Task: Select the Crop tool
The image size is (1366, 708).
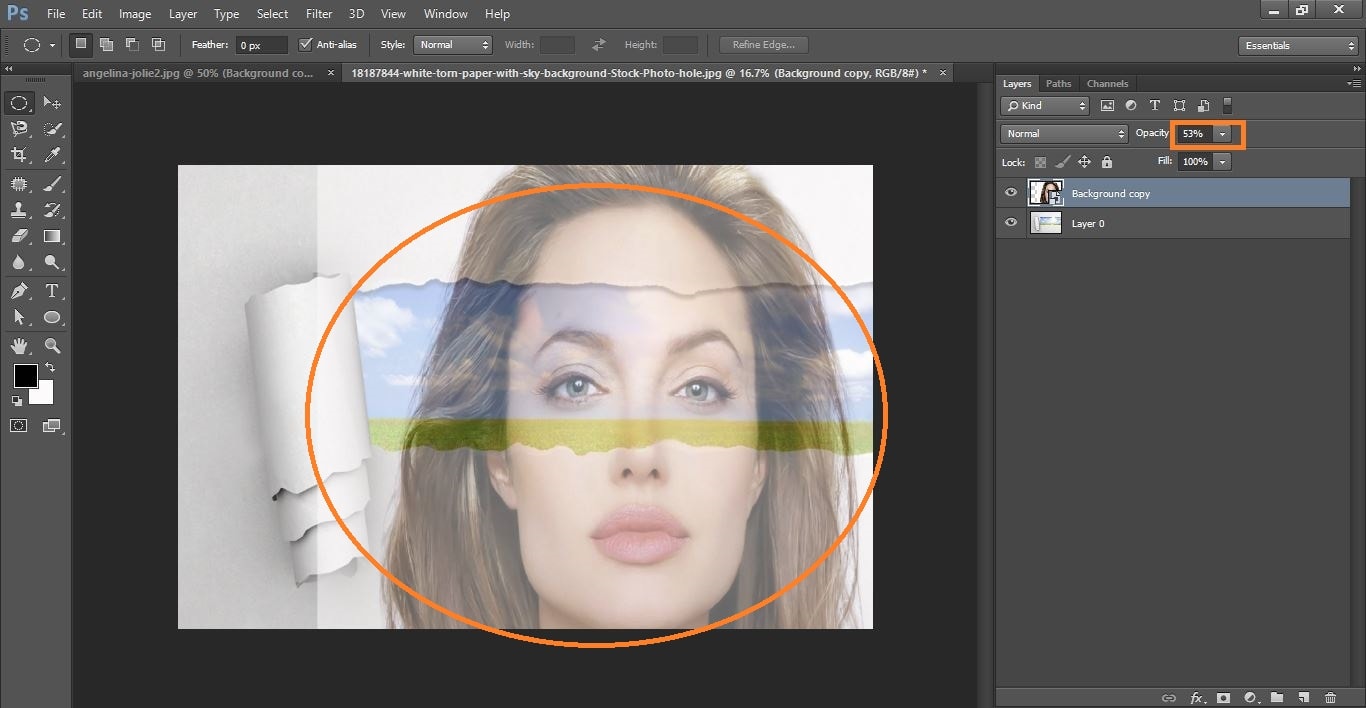Action: click(19, 155)
